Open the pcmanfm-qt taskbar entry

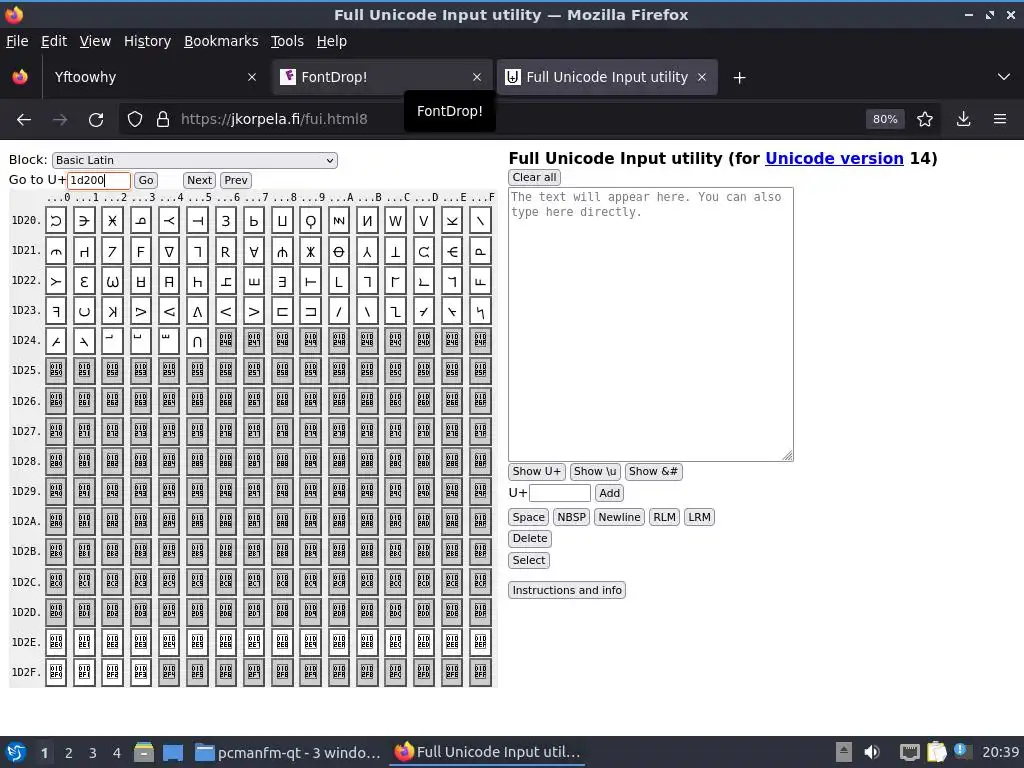(288, 753)
